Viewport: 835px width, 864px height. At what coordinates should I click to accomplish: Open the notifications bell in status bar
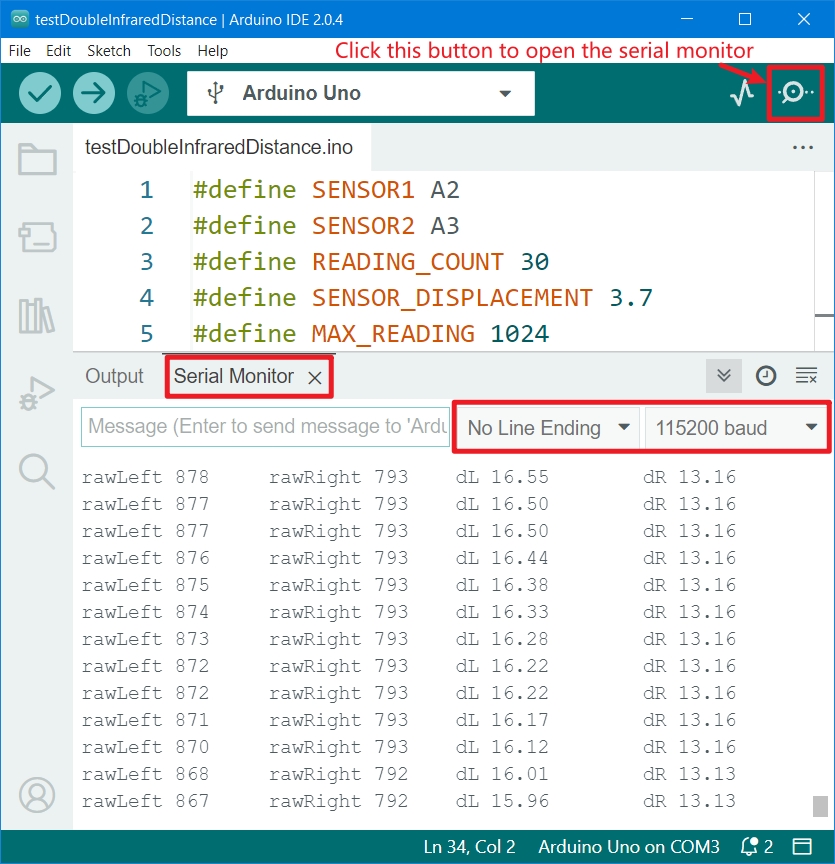point(750,847)
